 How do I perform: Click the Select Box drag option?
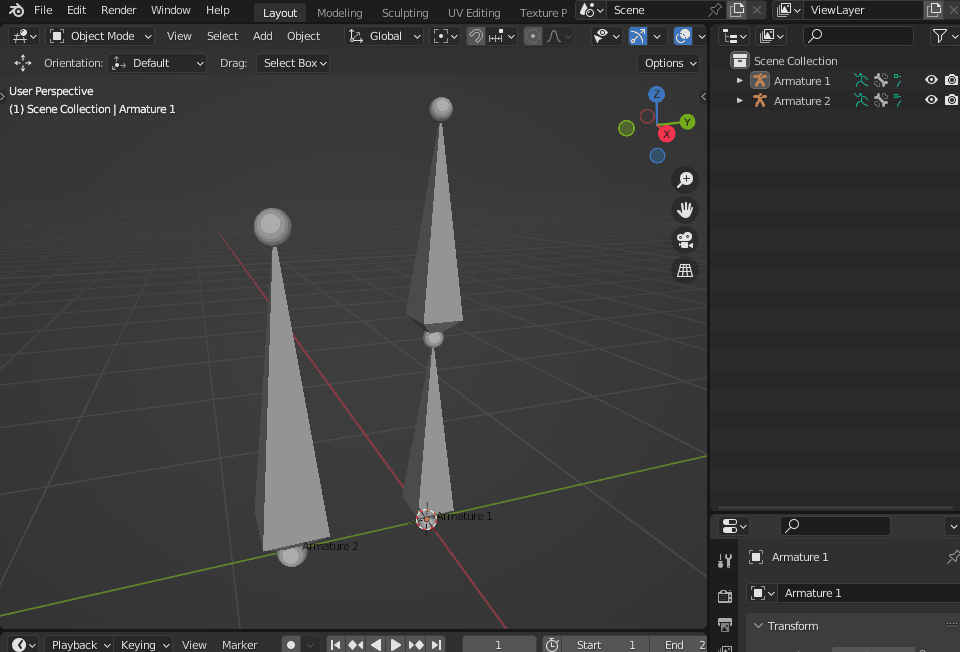[293, 62]
